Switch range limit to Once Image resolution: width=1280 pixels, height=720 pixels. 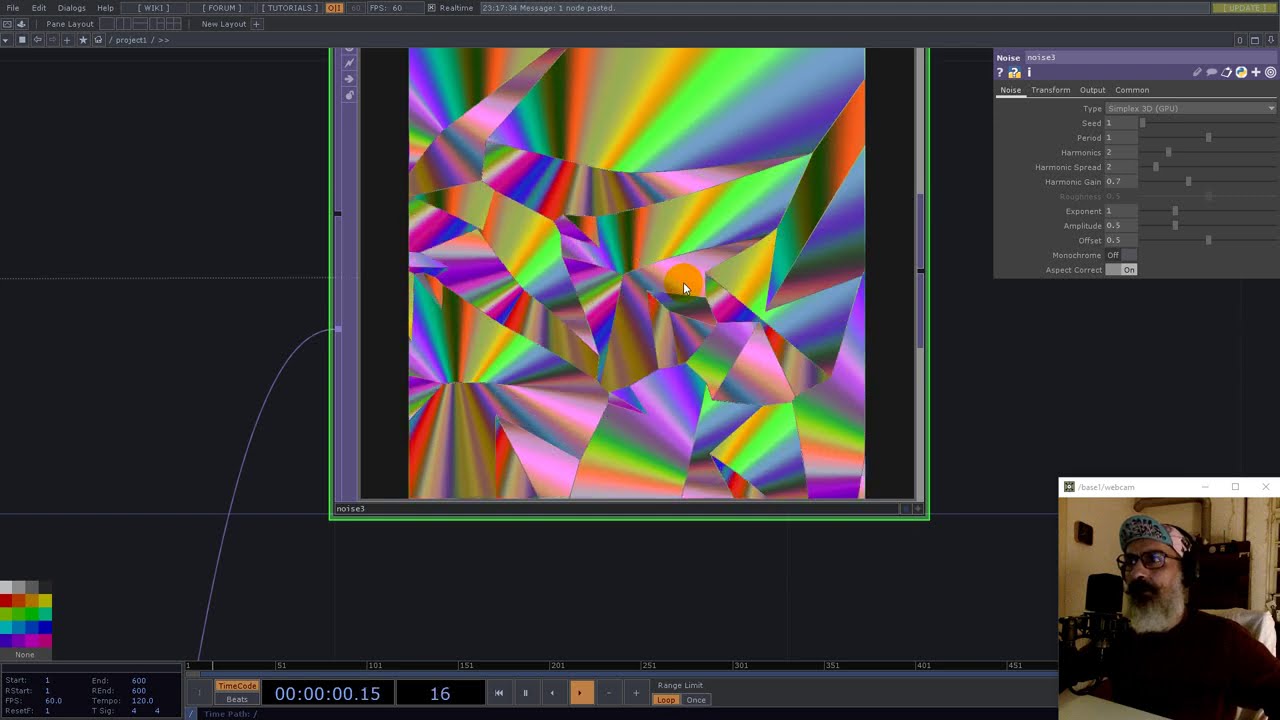click(696, 700)
